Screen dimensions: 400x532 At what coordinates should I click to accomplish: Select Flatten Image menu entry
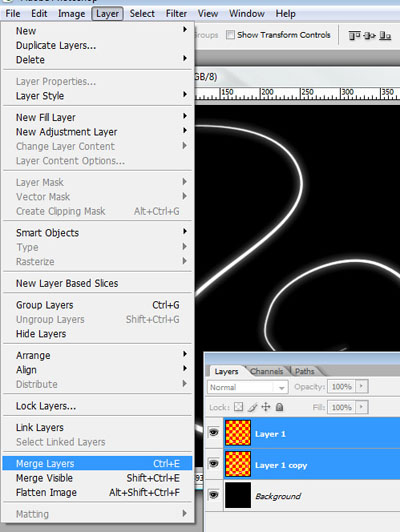[x=97, y=492]
